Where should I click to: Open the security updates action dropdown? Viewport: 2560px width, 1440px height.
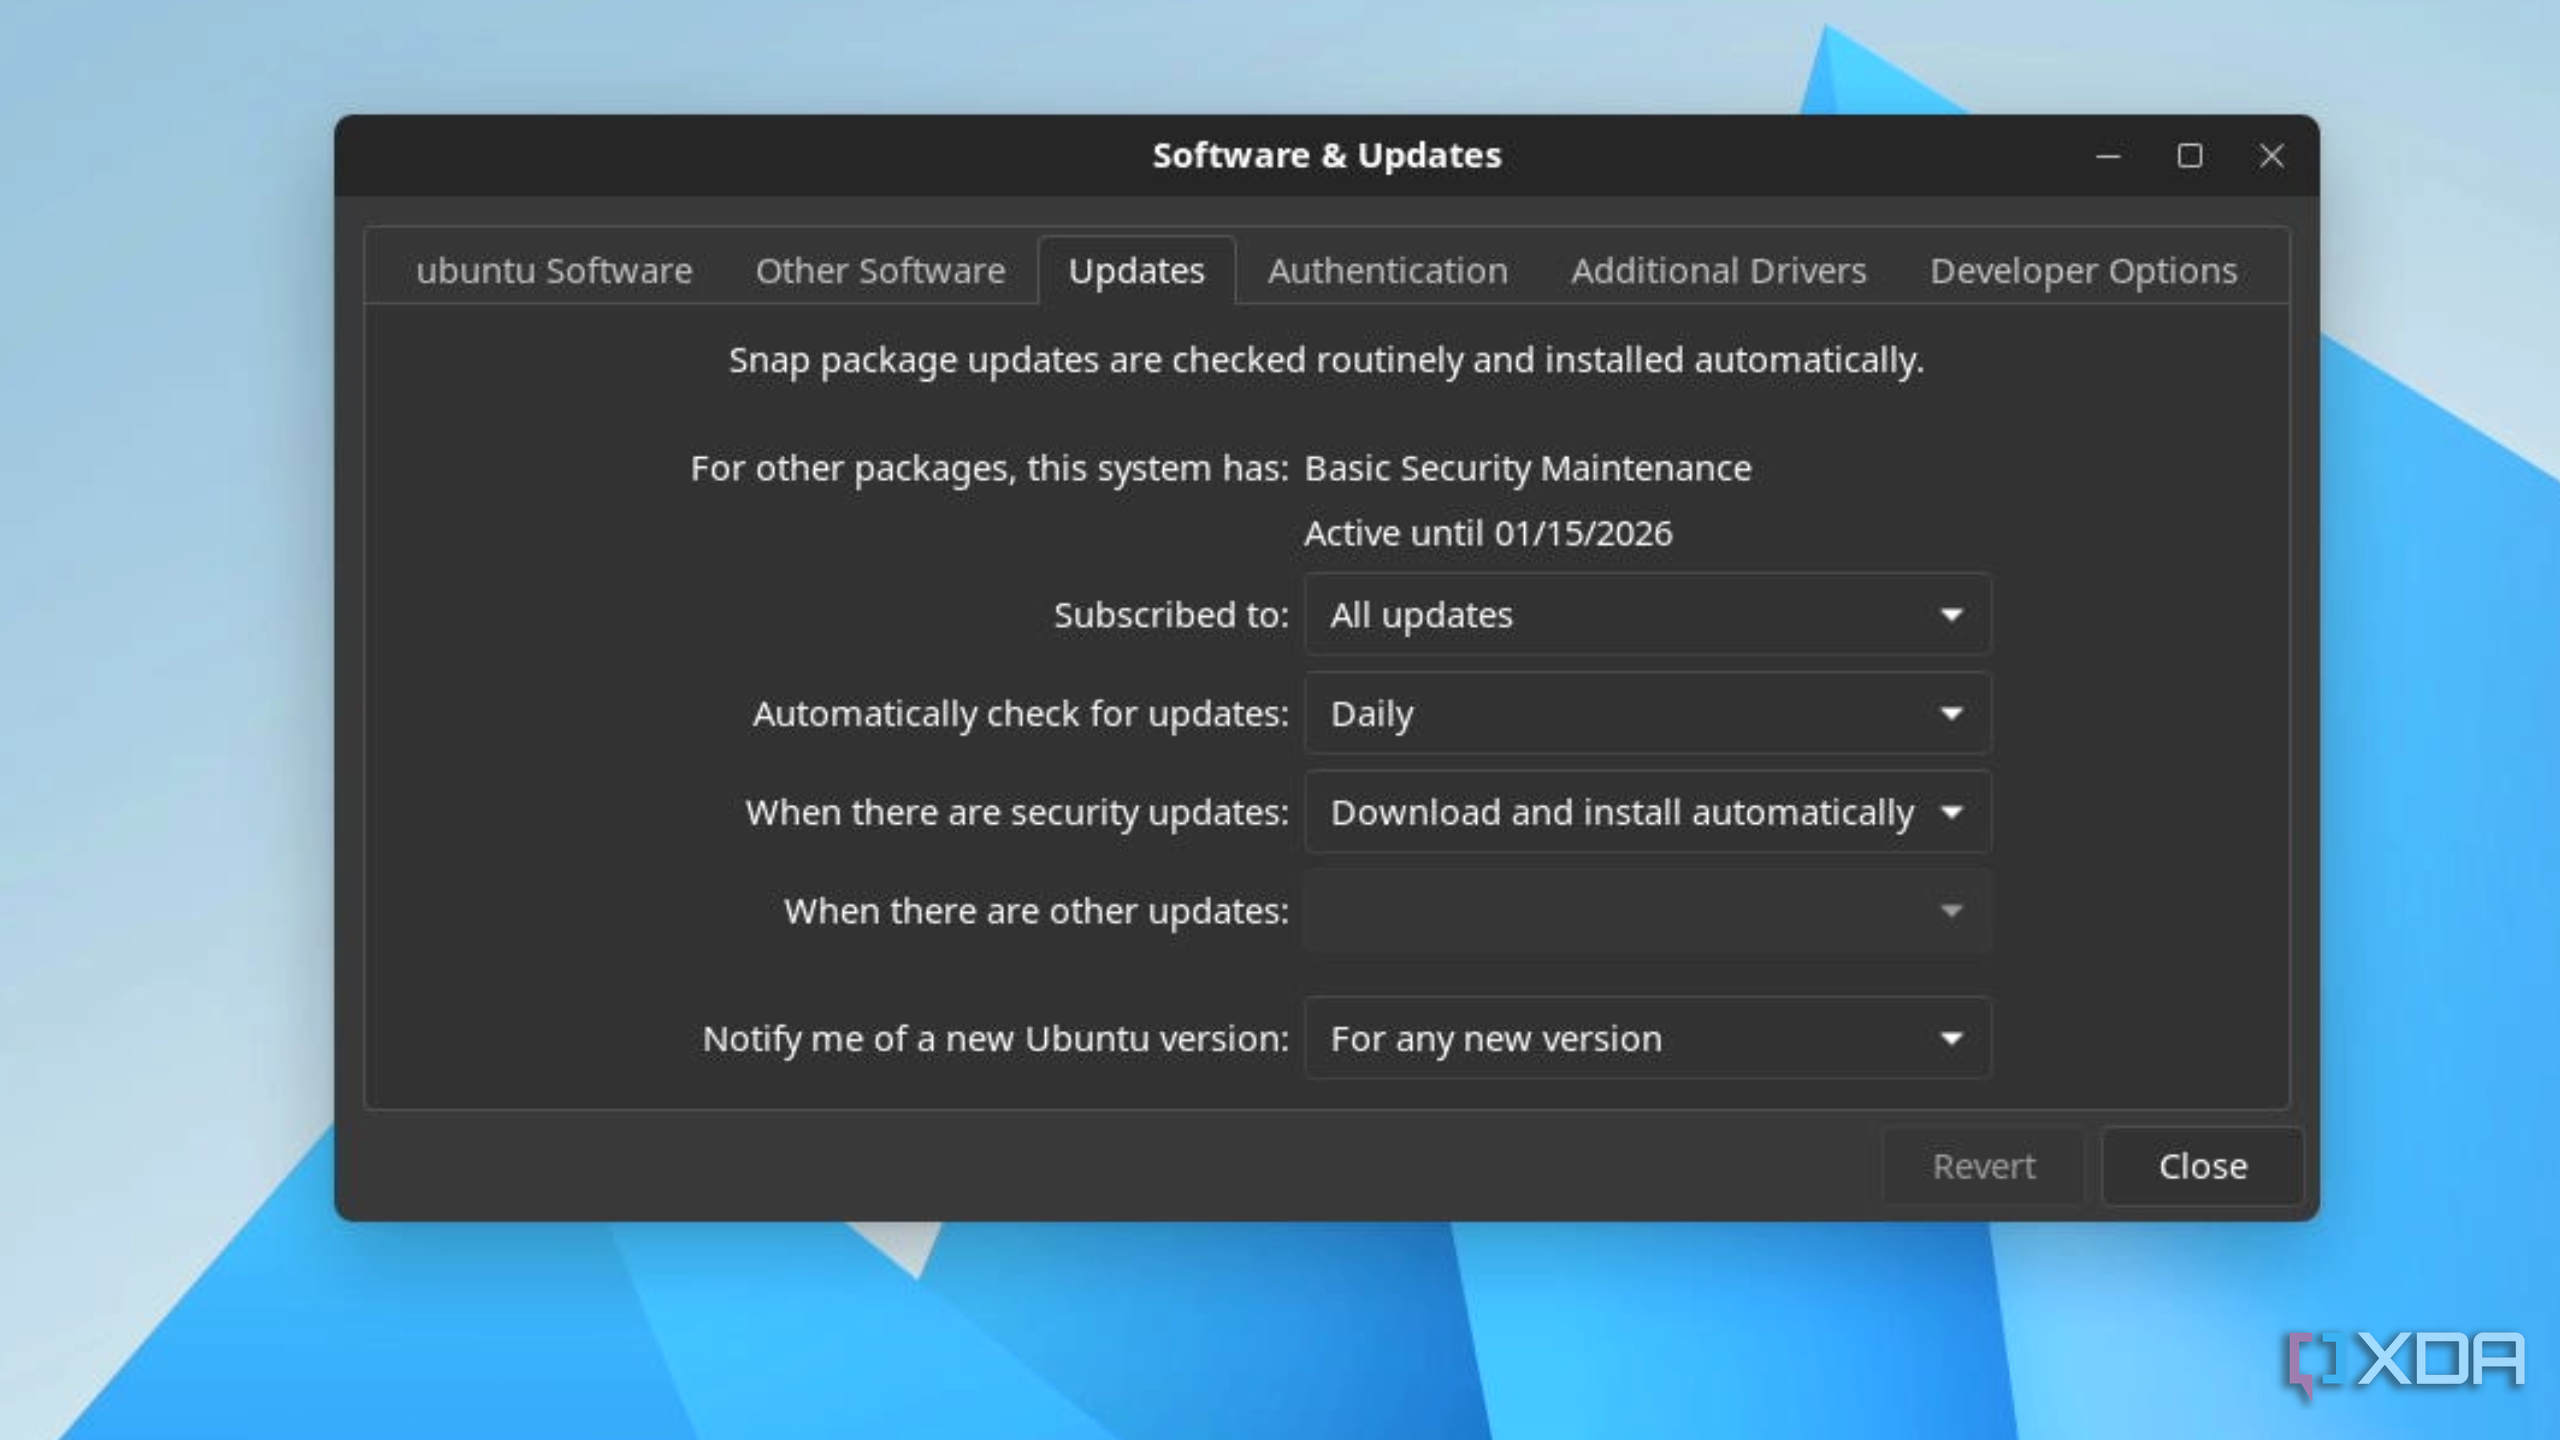1647,812
